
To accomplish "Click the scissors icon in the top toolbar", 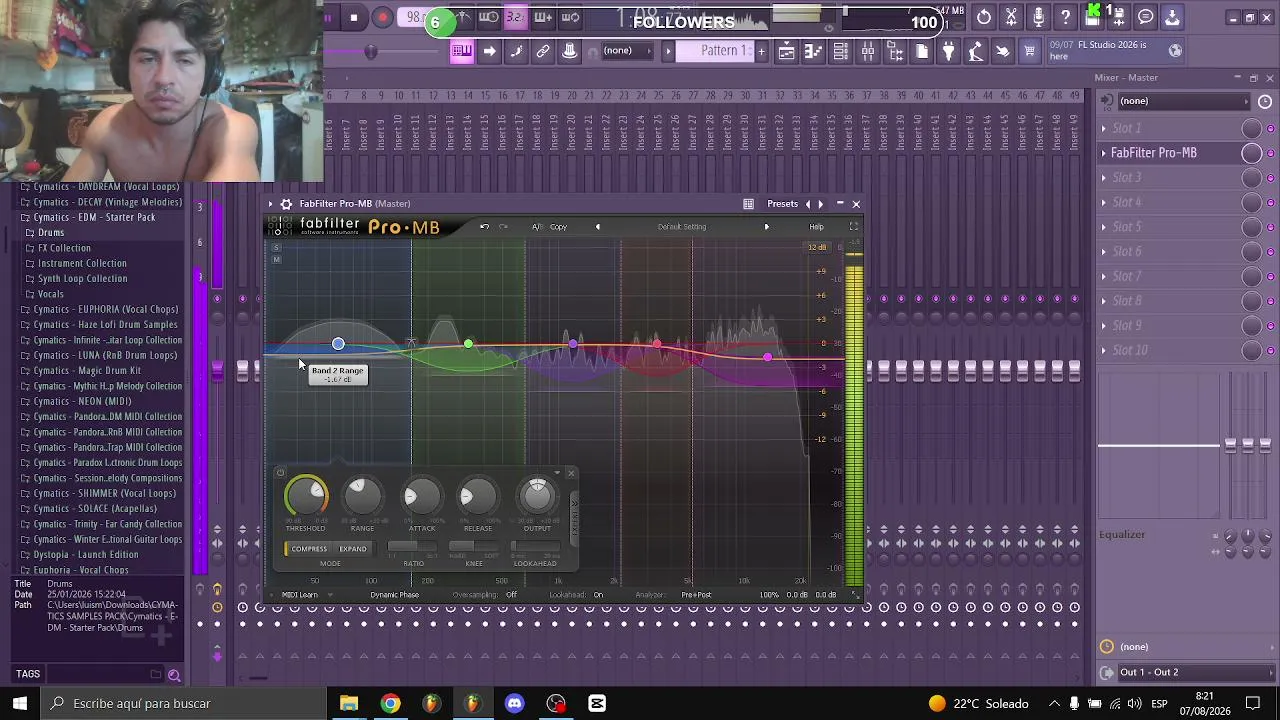I will pyautogui.click(x=1011, y=17).
